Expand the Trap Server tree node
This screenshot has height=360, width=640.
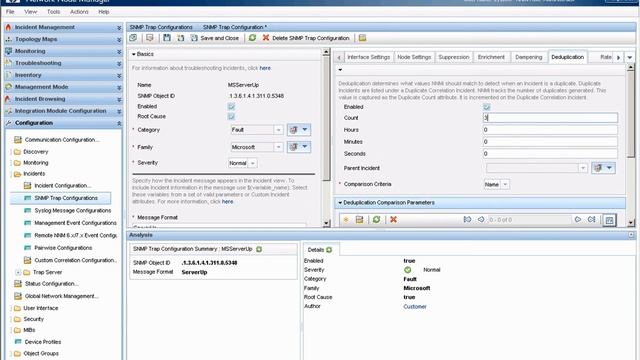18,272
